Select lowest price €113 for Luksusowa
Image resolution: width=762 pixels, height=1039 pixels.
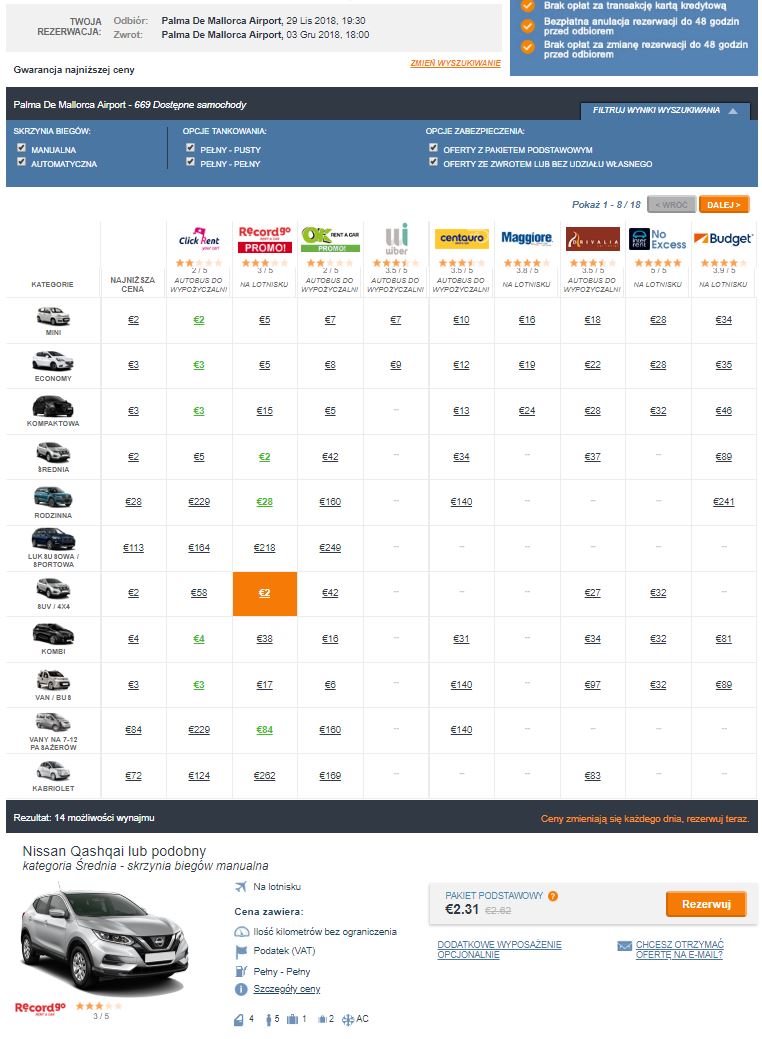coord(133,548)
